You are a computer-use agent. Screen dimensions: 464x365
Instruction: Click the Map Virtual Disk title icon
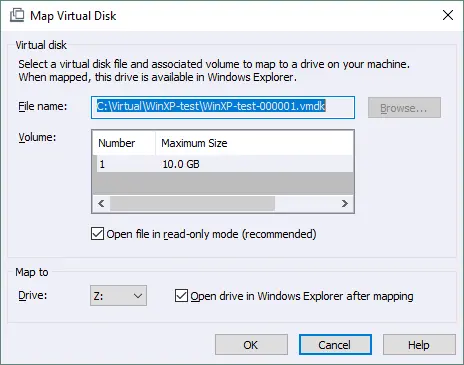[x=17, y=15]
